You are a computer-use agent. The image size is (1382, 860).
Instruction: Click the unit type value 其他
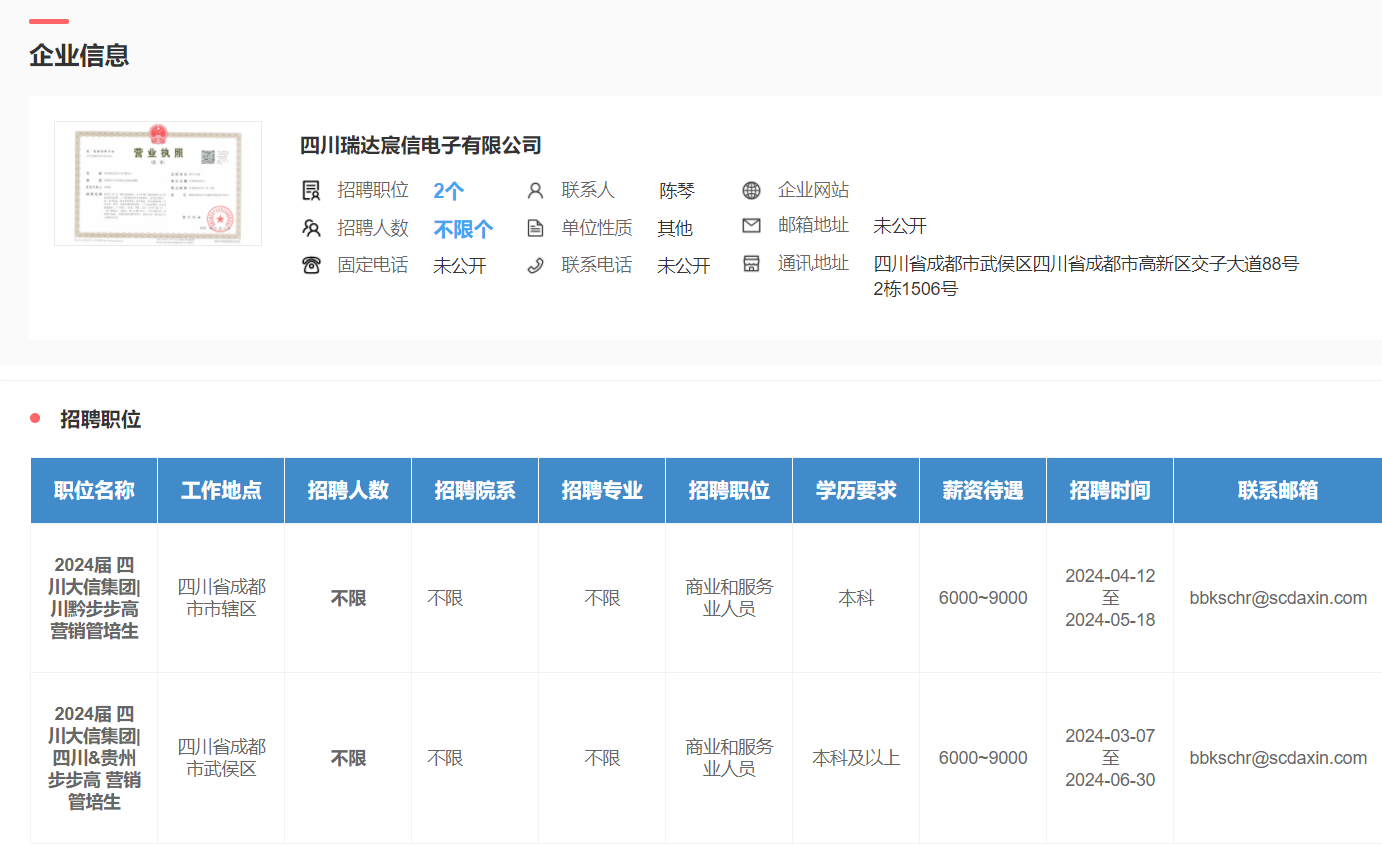pos(675,229)
